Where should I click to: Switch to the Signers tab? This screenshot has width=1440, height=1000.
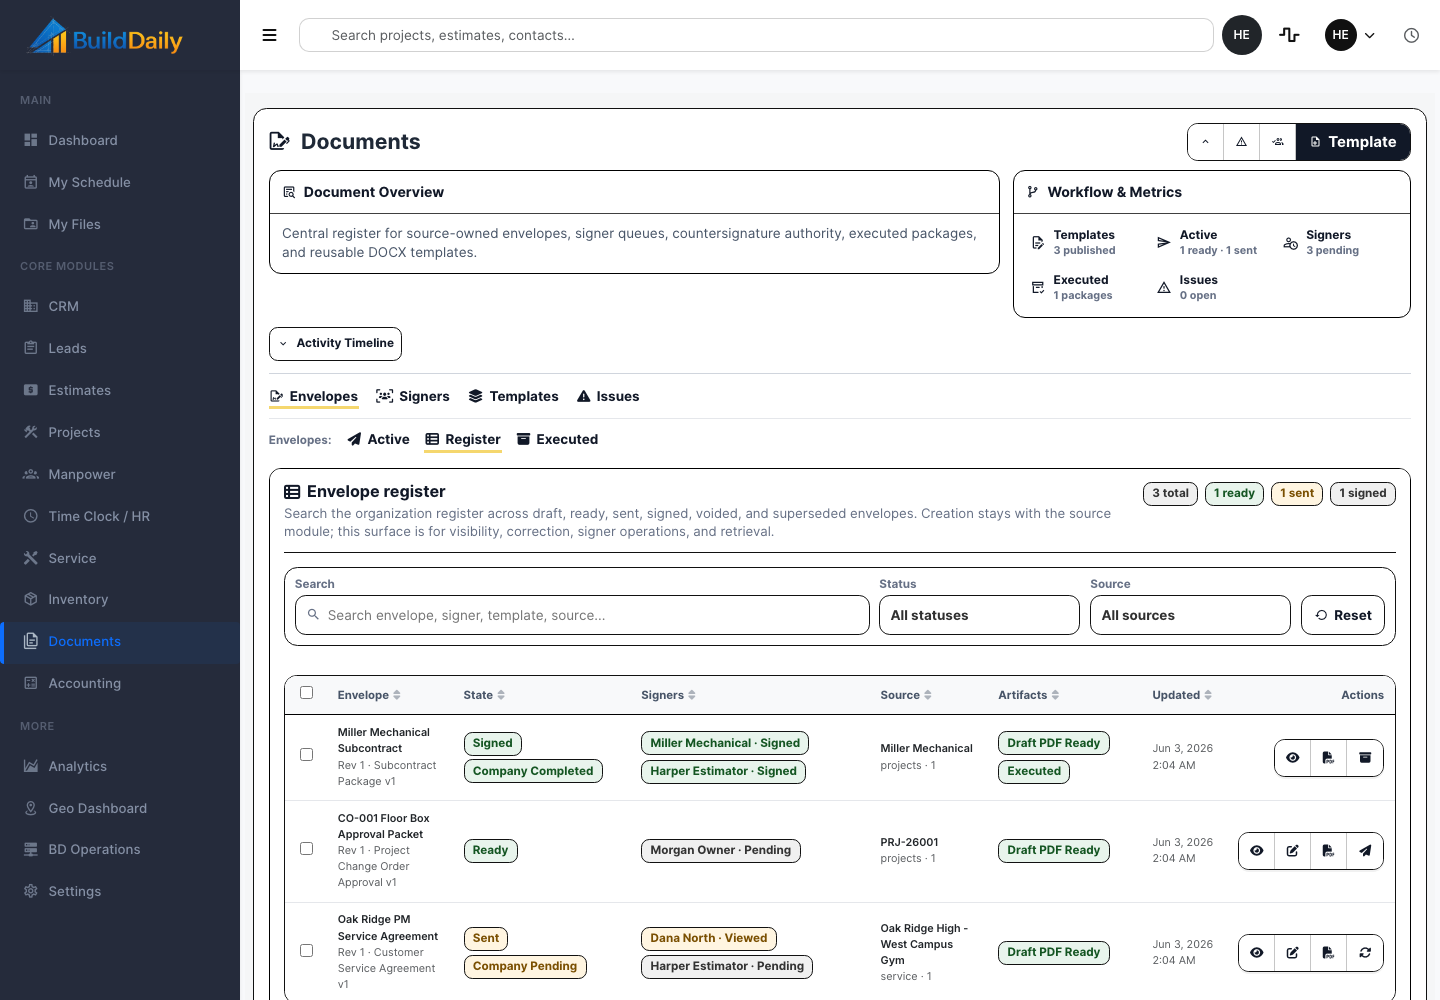click(413, 397)
